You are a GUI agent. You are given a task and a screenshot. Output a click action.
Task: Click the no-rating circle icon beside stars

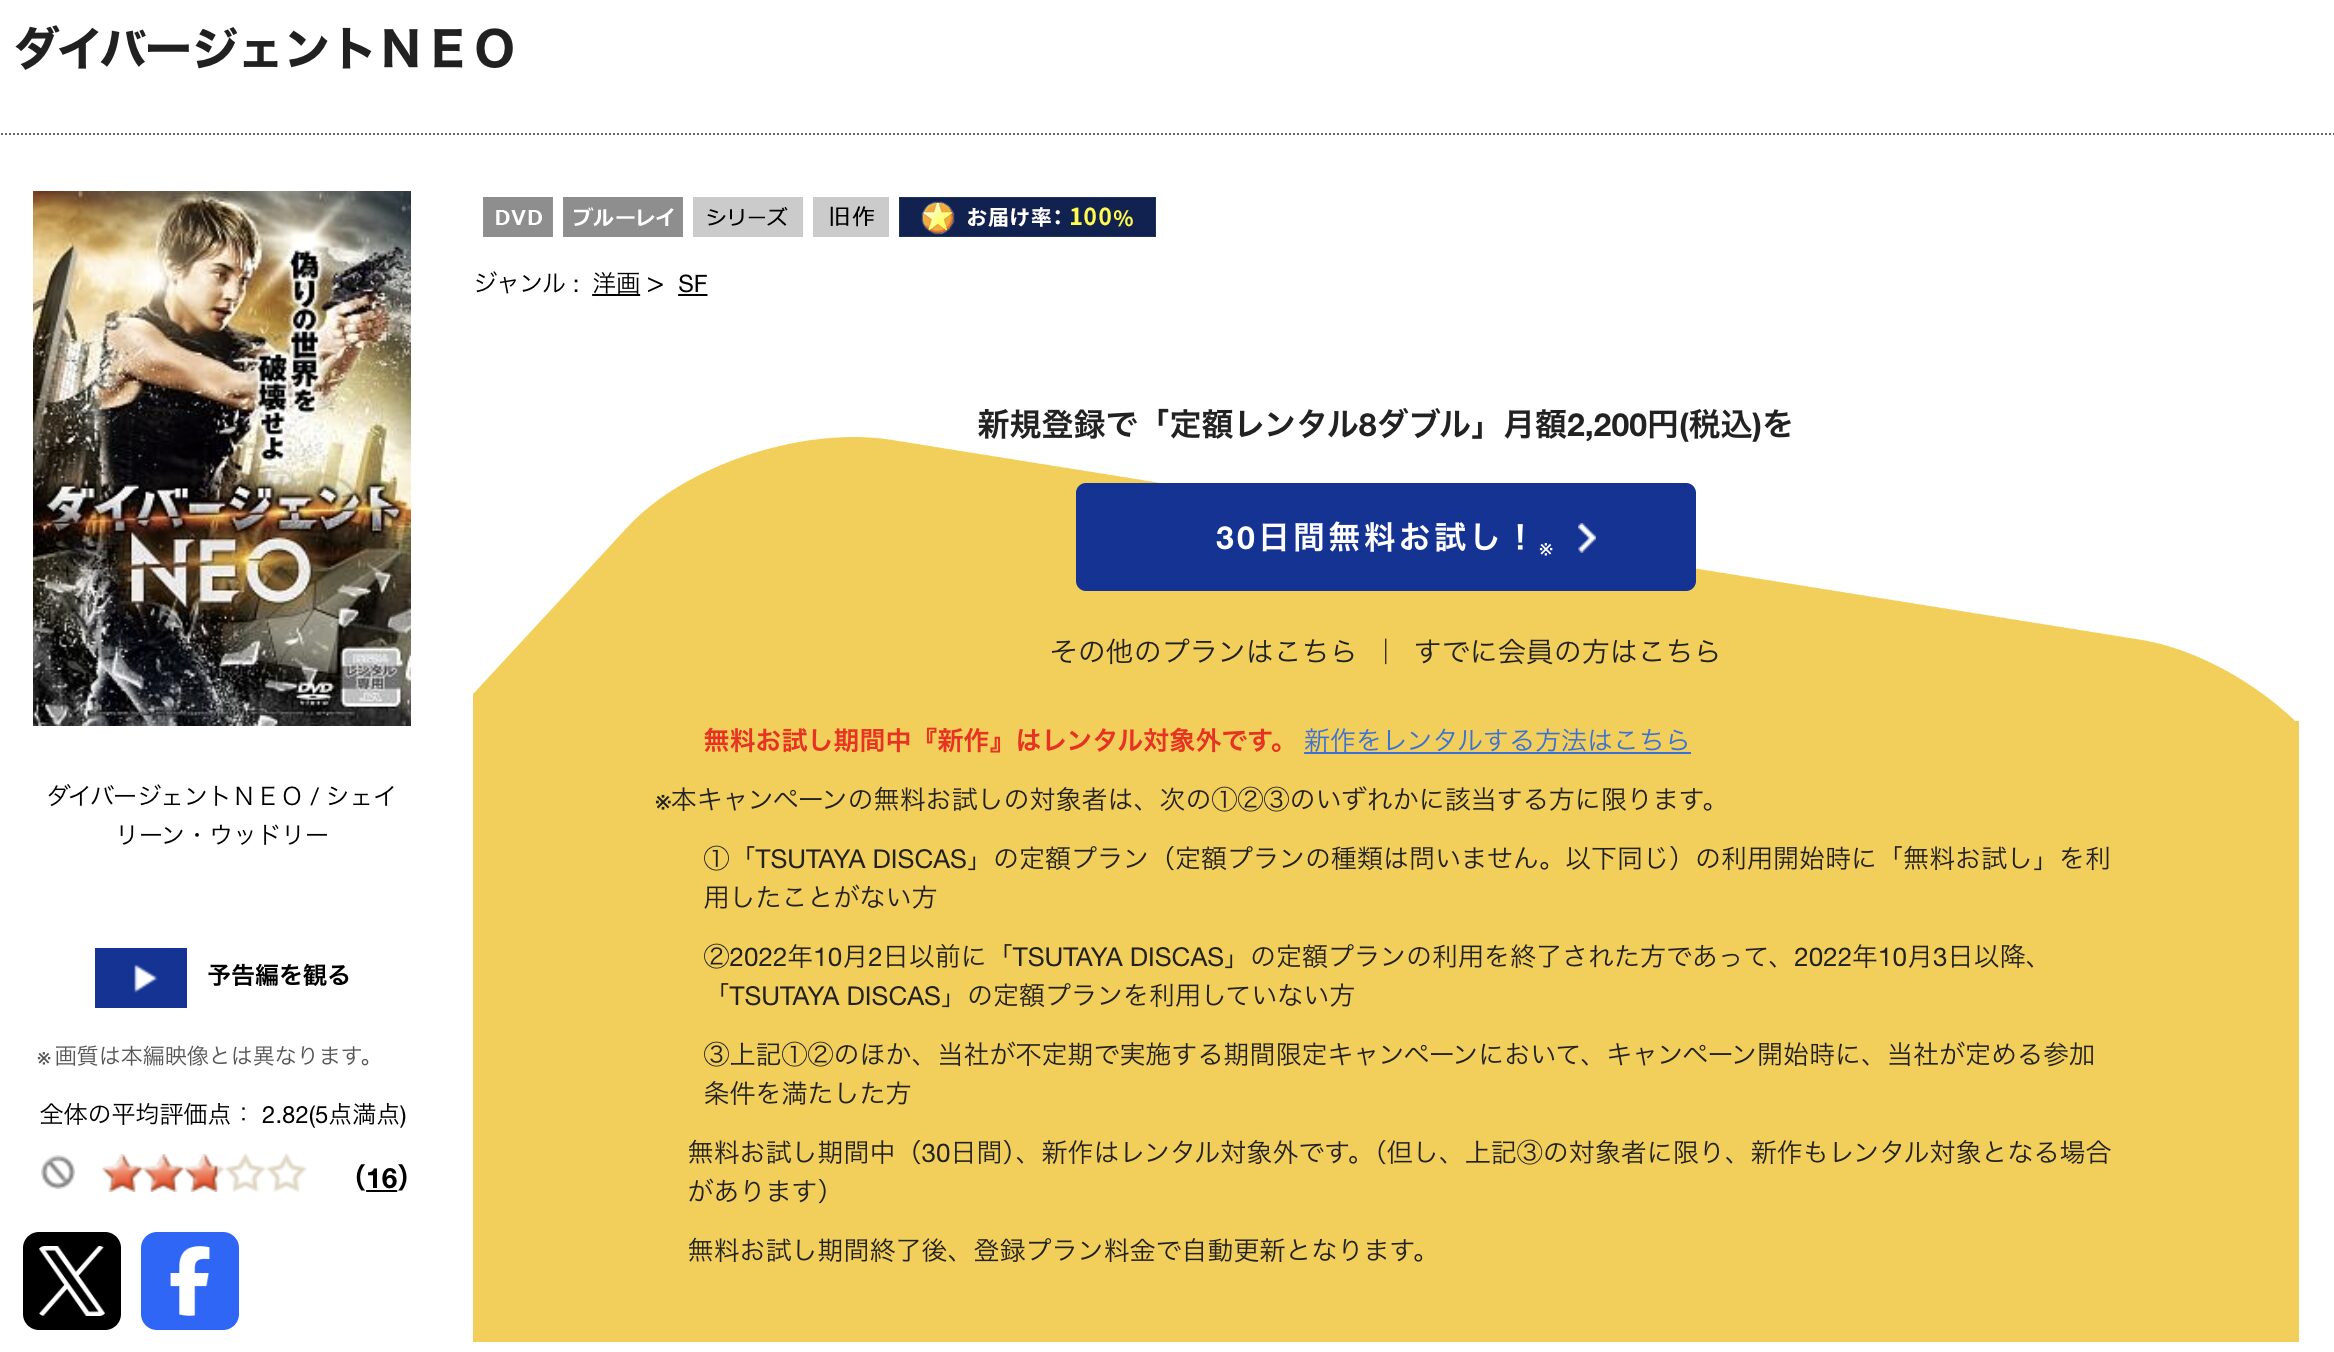tap(58, 1172)
